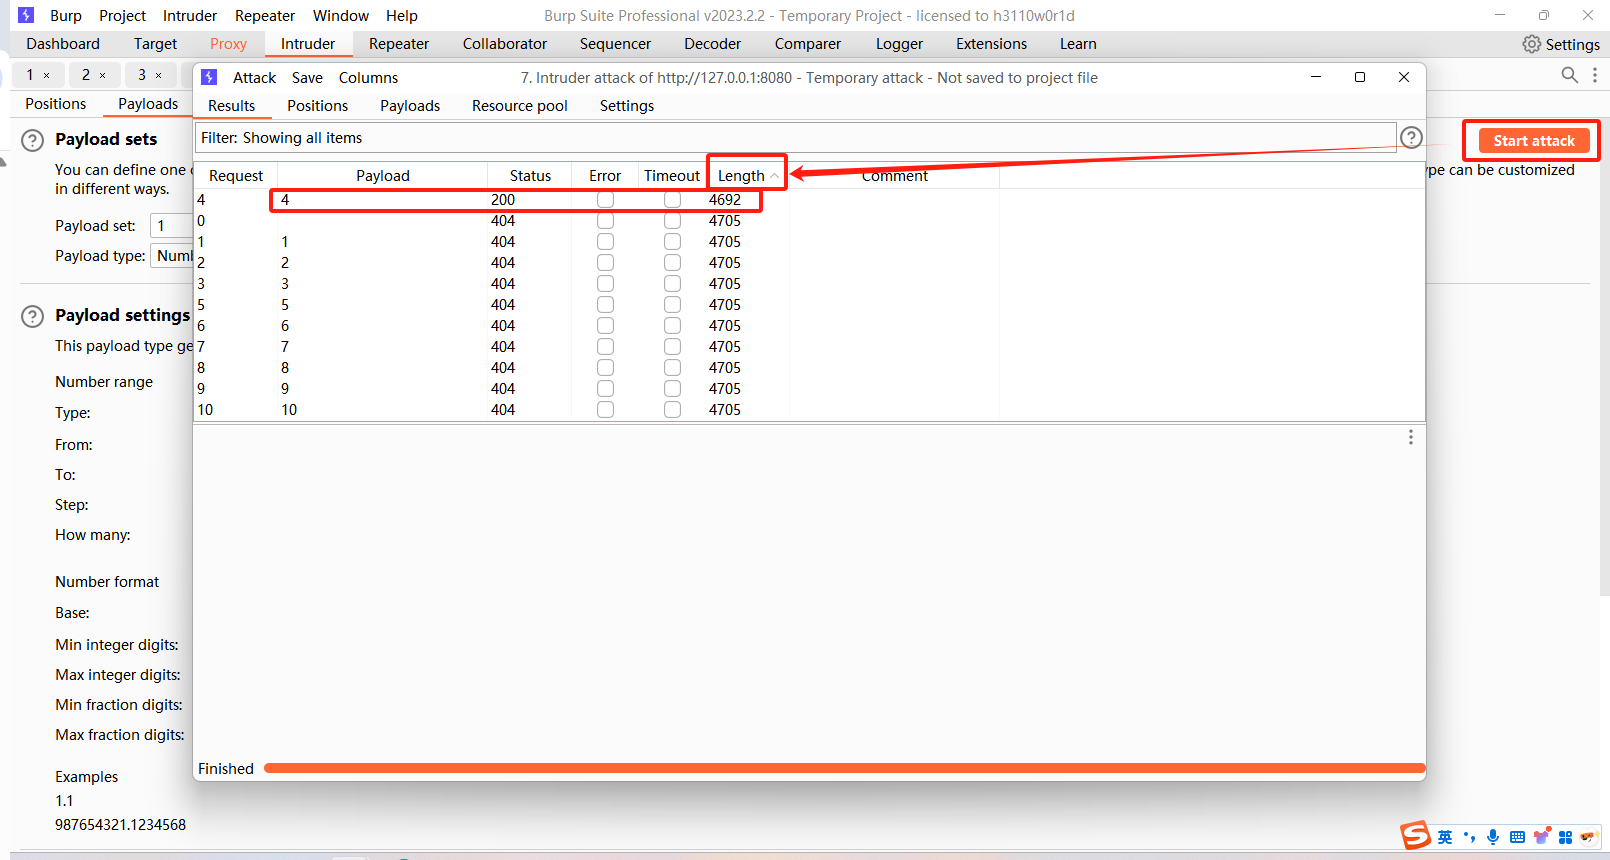Open the Logger main tab
Screen dimensions: 1610x860
coord(899,44)
